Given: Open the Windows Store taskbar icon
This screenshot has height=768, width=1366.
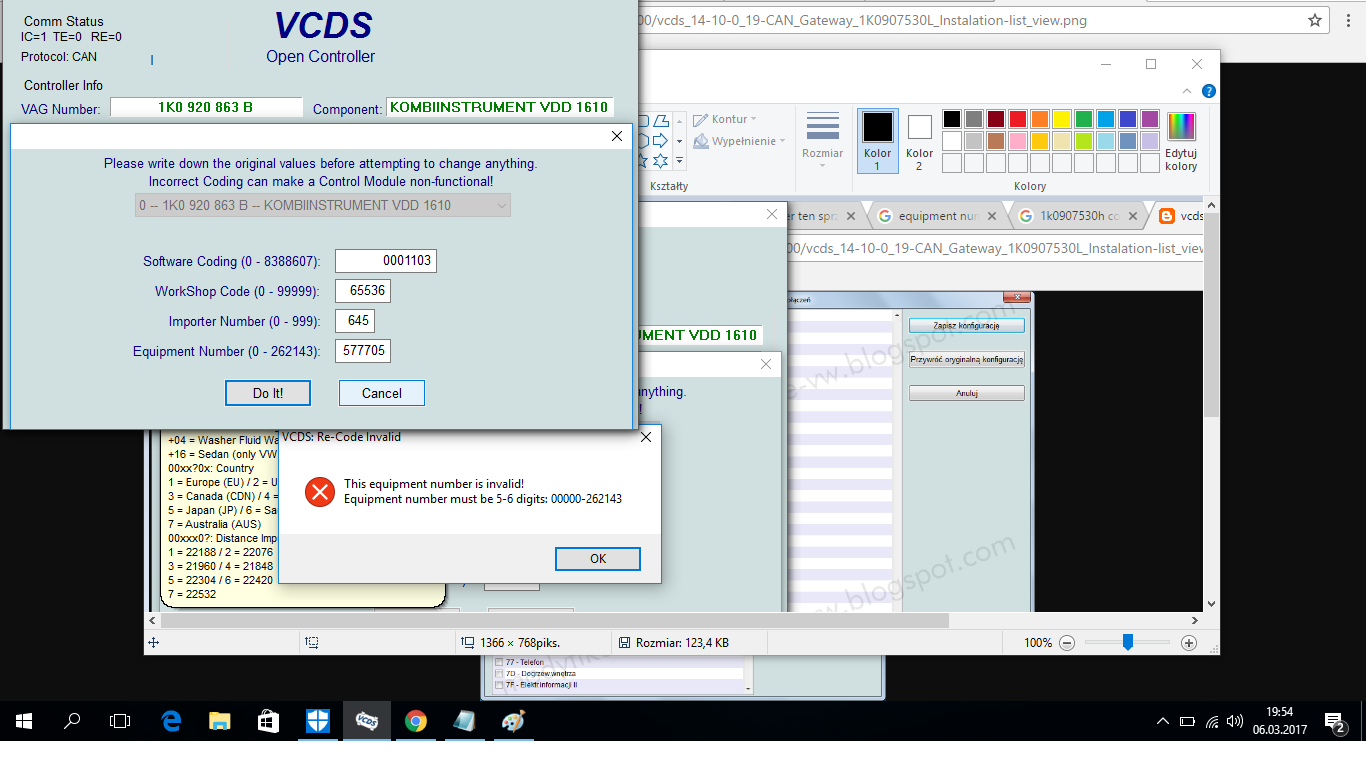Looking at the screenshot, I should click(268, 721).
